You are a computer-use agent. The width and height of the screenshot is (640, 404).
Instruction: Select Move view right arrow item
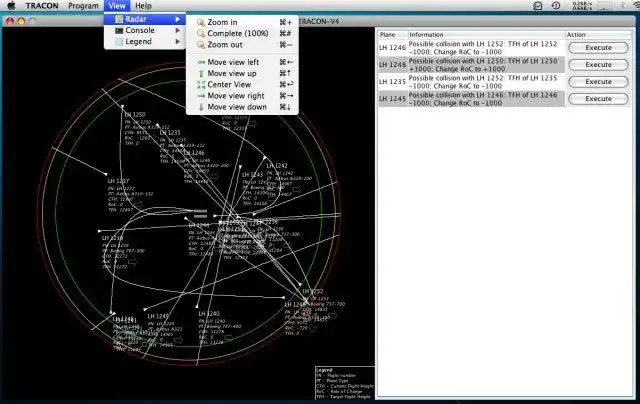(x=242, y=96)
